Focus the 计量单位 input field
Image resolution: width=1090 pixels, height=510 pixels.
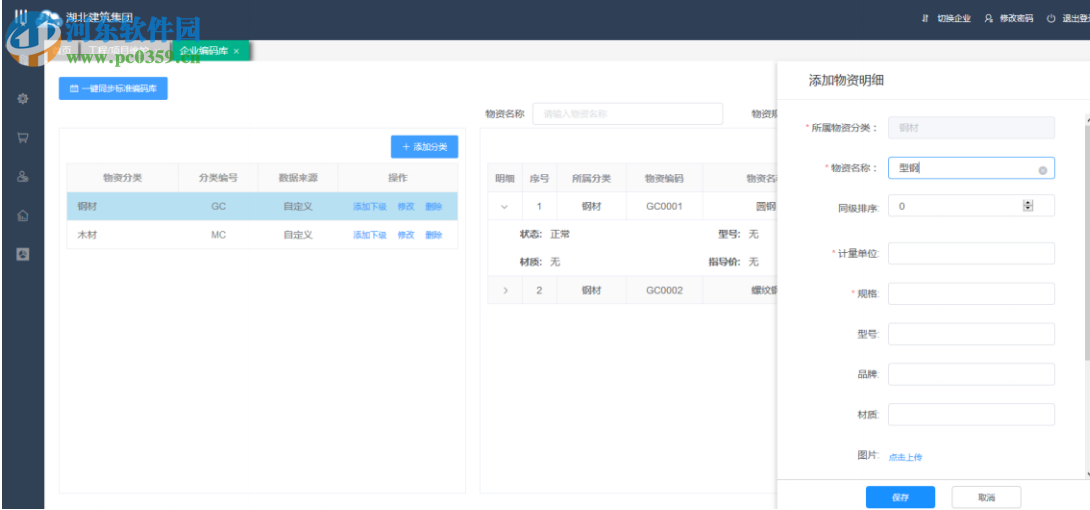click(971, 254)
